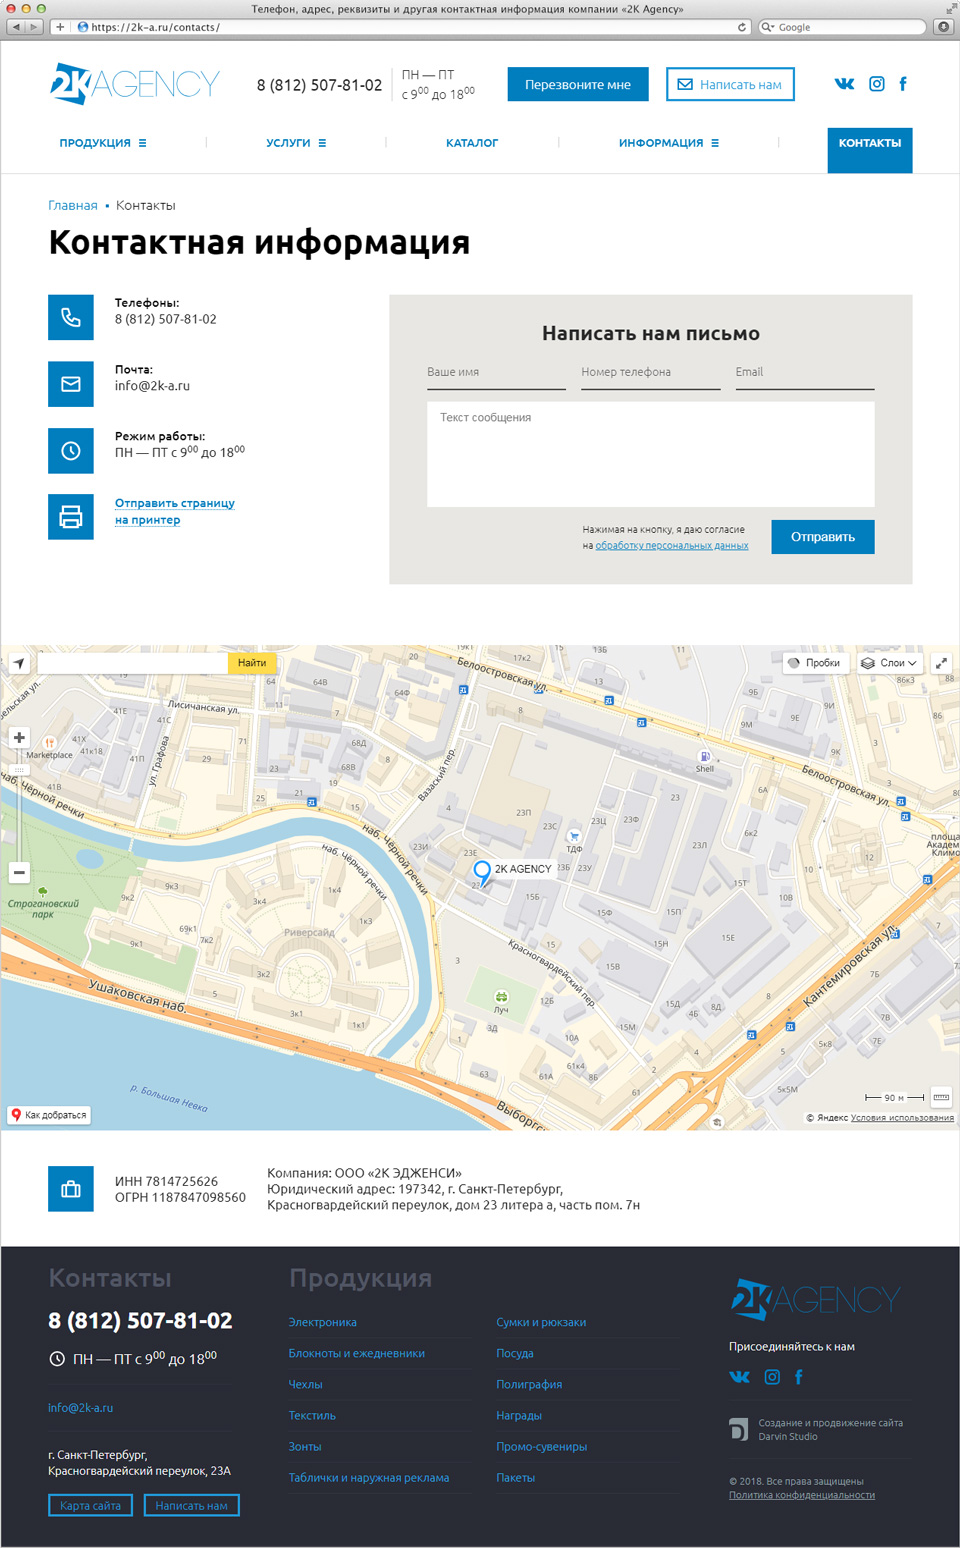This screenshot has width=960, height=1548.
Task: Open the Главная breadcrumb link
Action: [x=73, y=205]
